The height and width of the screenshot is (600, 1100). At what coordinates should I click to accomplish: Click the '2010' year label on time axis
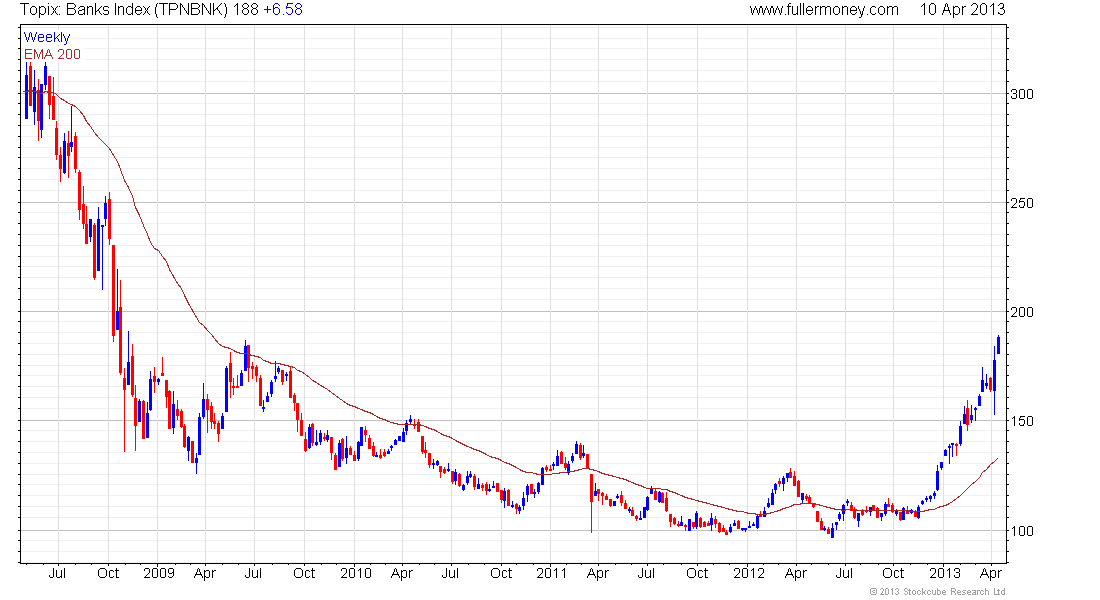pyautogui.click(x=356, y=573)
